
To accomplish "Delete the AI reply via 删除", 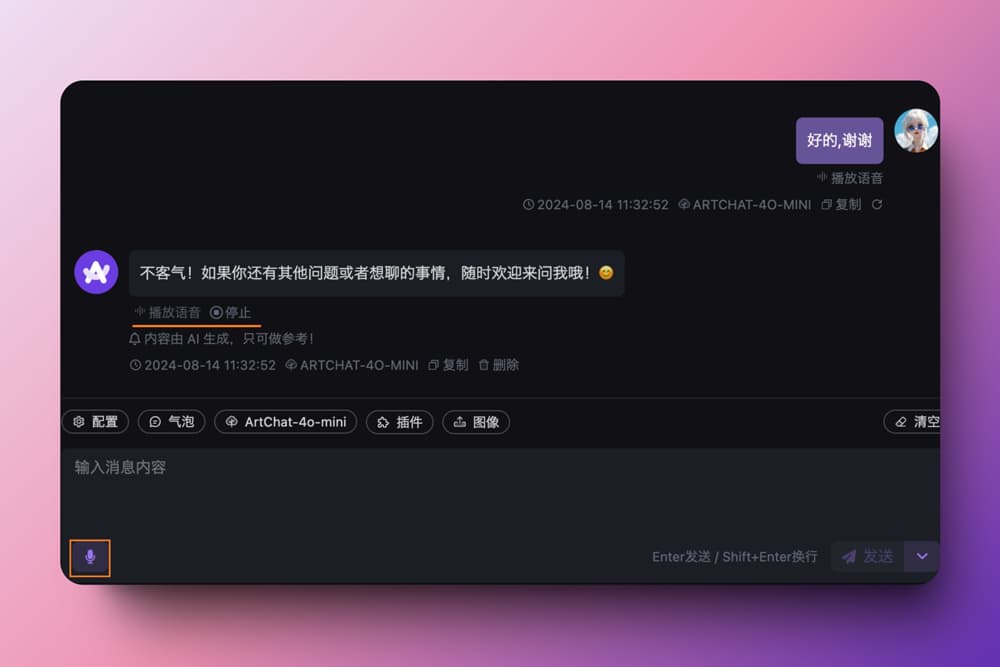I will pyautogui.click(x=499, y=365).
